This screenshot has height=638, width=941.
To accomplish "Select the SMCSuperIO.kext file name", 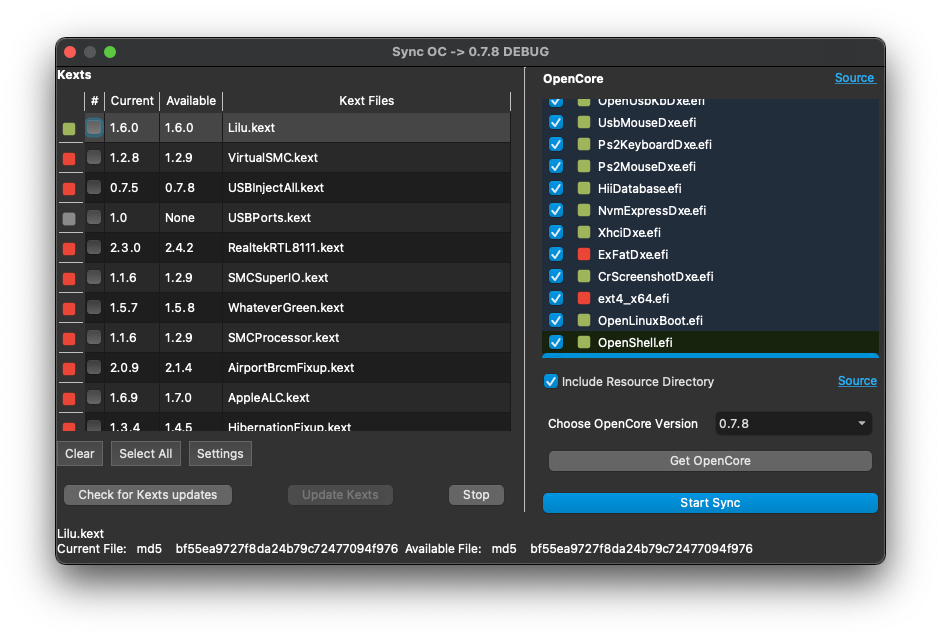I will click(x=278, y=278).
